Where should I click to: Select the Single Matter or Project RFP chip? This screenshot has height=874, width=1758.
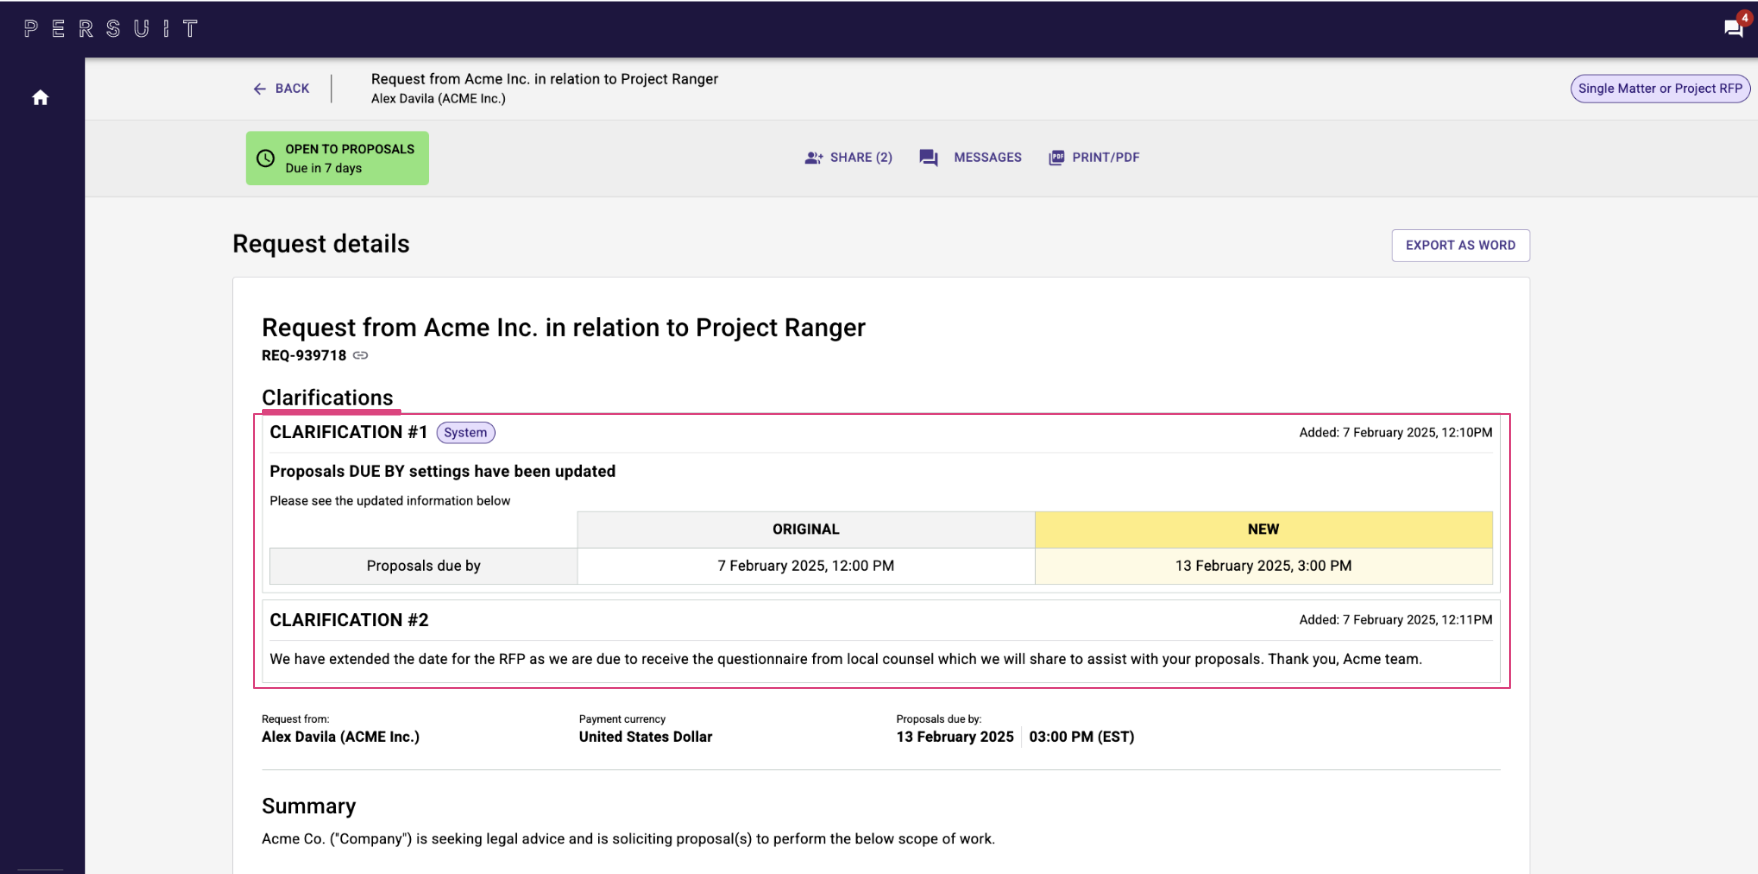pyautogui.click(x=1659, y=89)
